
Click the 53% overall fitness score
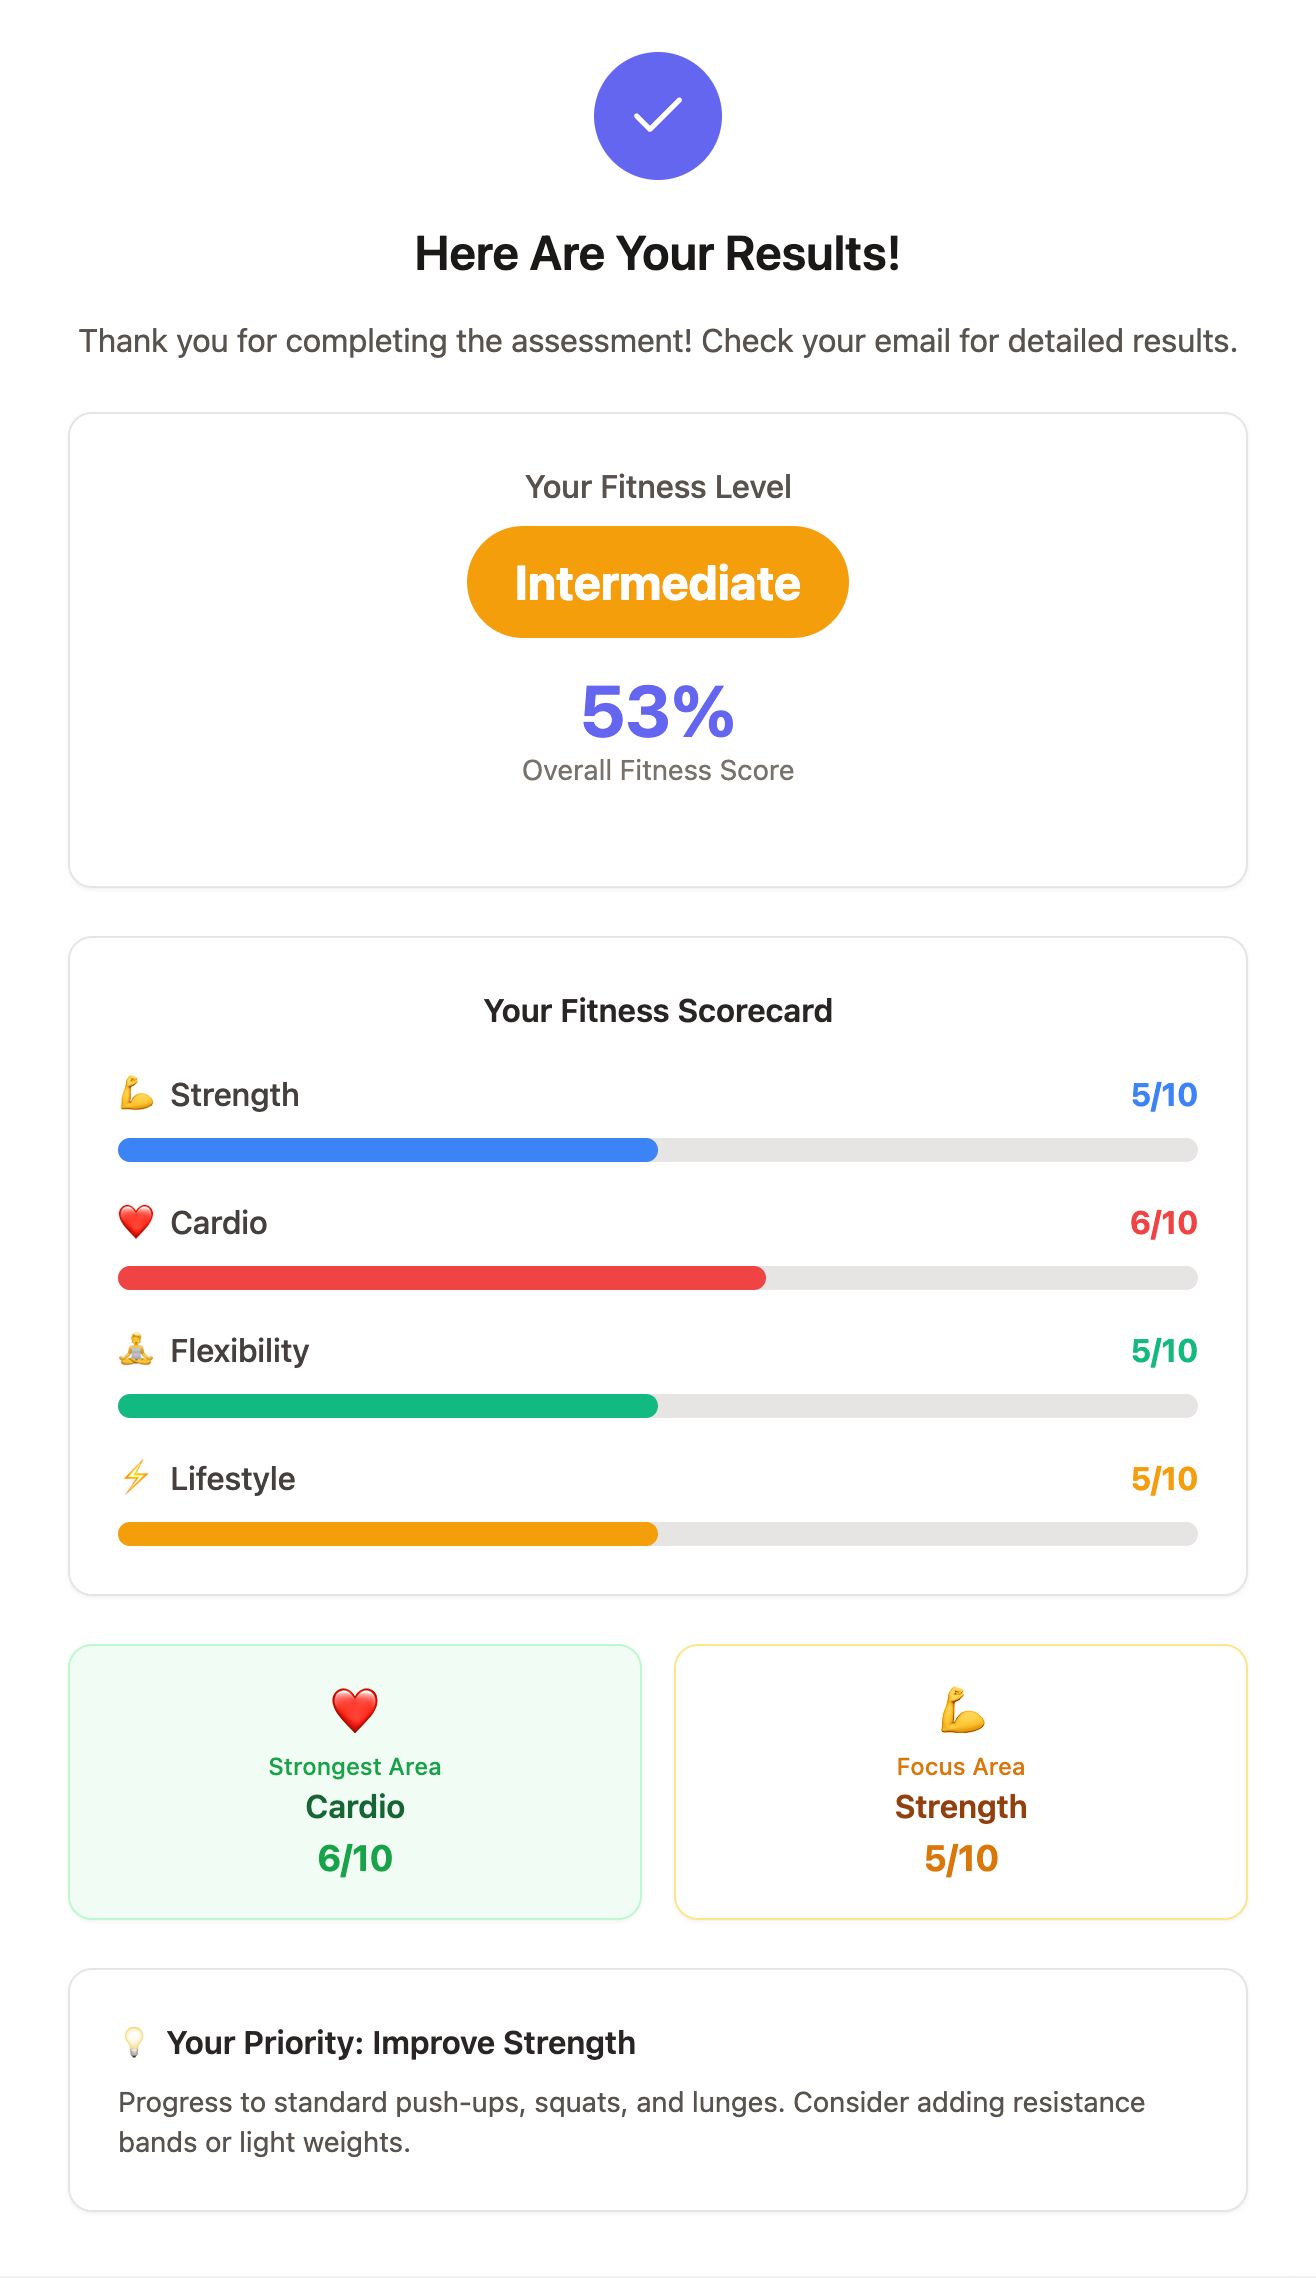pos(658,712)
